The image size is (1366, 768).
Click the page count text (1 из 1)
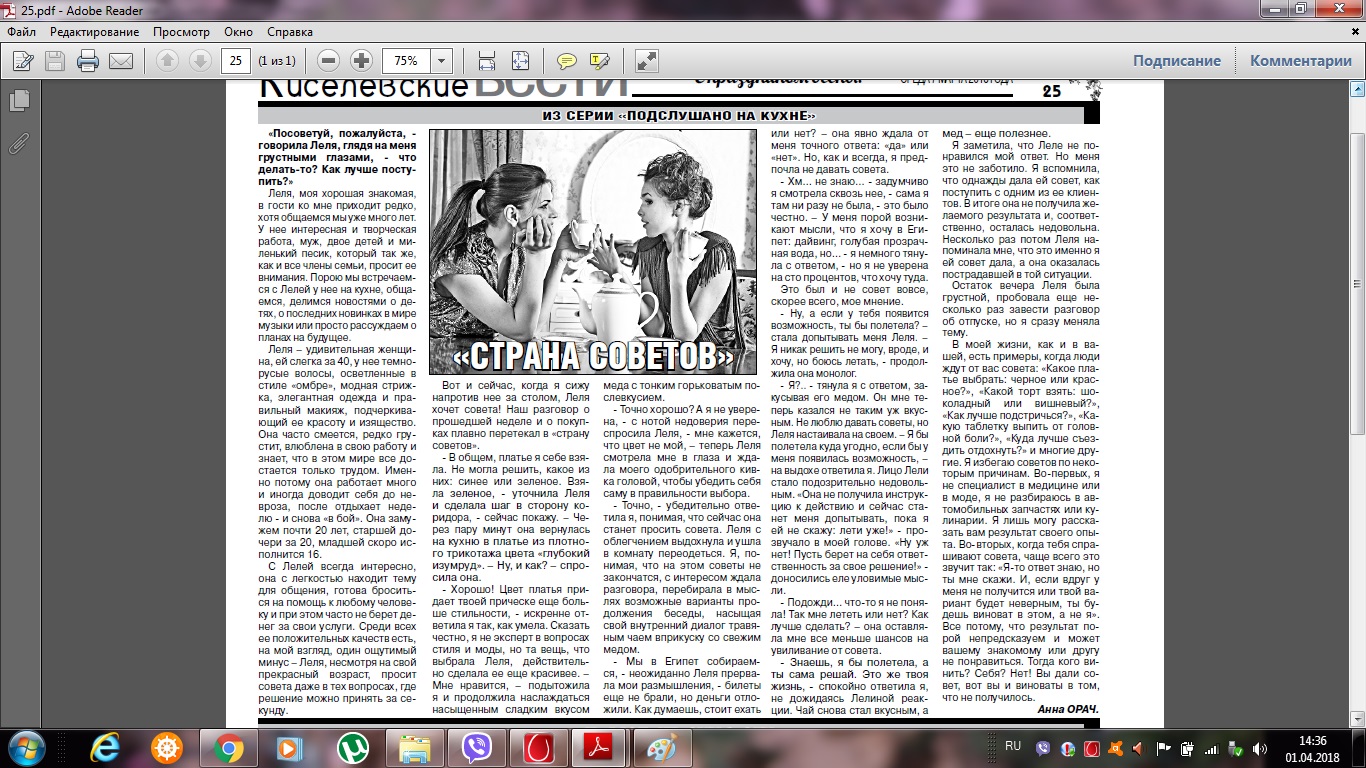[x=278, y=61]
